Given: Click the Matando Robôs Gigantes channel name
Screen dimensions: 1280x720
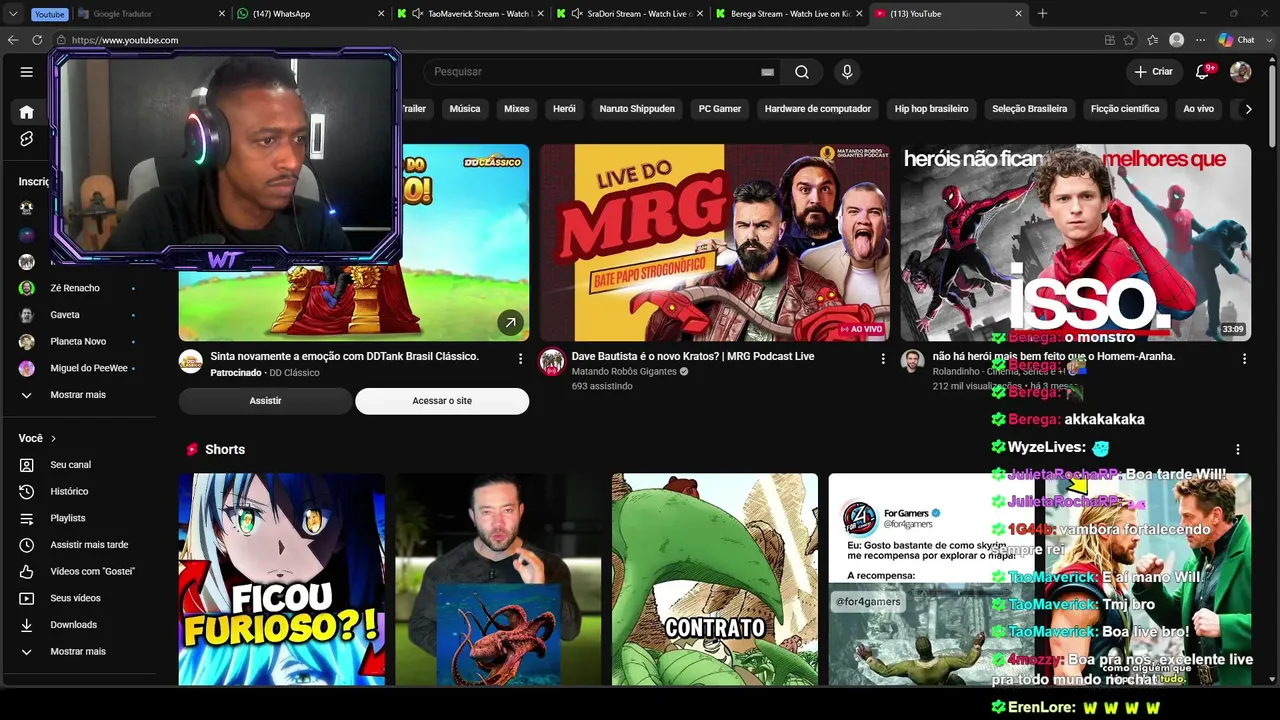Looking at the screenshot, I should (x=624, y=372).
